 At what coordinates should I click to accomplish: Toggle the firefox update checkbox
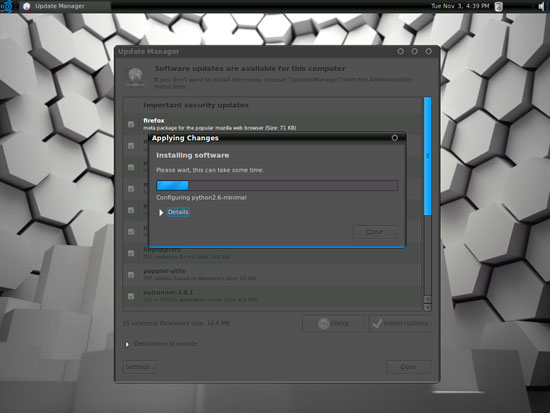coord(131,124)
